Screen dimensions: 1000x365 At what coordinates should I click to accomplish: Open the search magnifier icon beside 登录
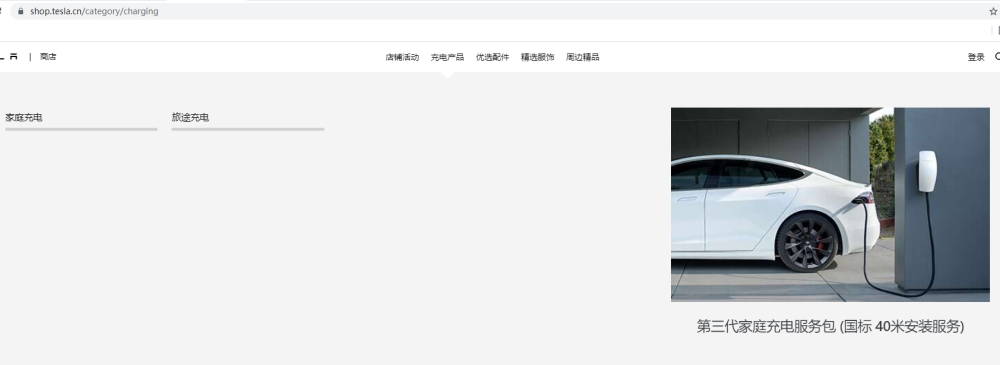997,57
